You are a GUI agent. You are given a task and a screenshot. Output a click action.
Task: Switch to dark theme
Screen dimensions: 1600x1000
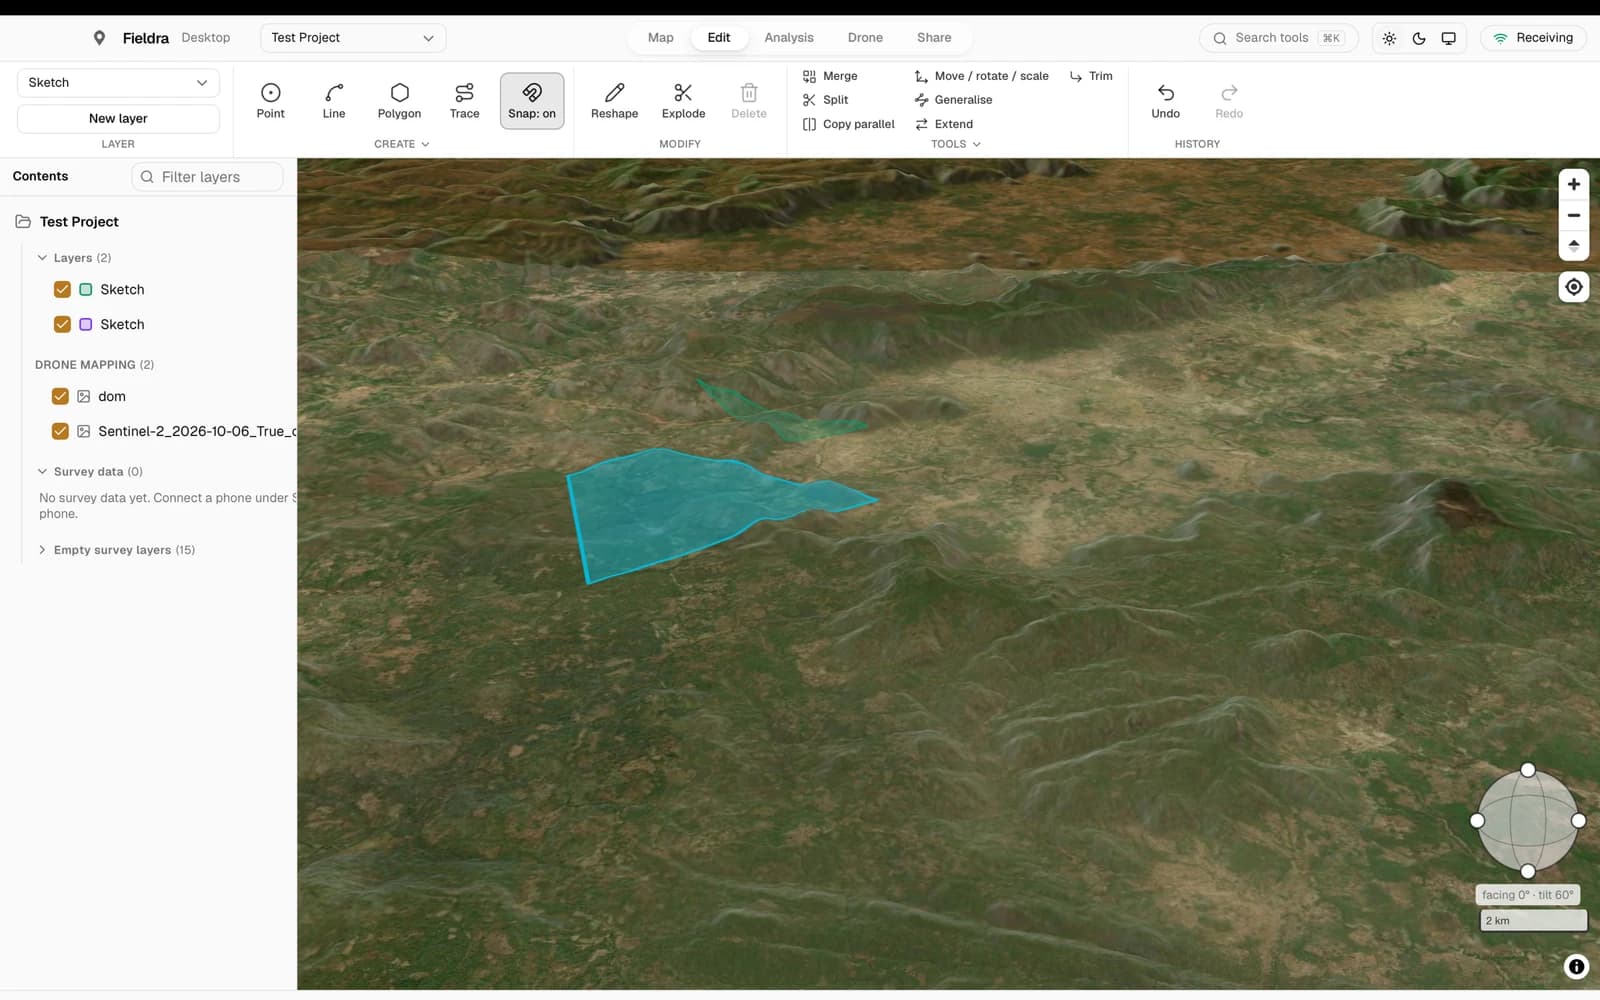coord(1419,38)
